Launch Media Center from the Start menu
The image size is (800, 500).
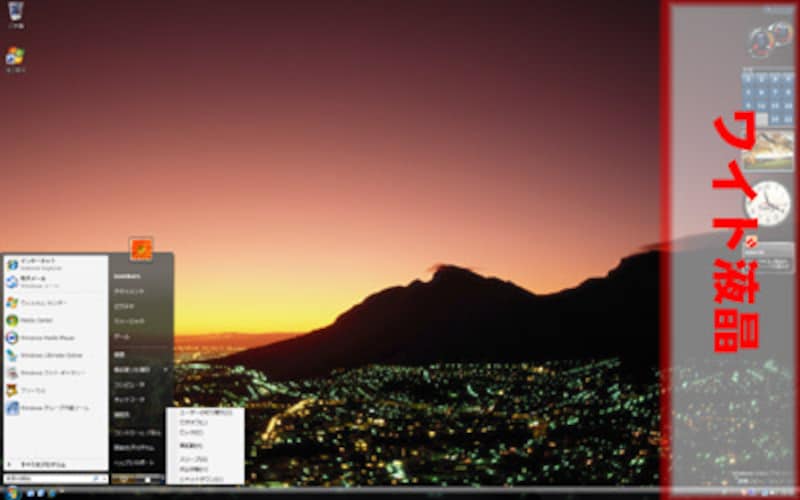[x=55, y=320]
